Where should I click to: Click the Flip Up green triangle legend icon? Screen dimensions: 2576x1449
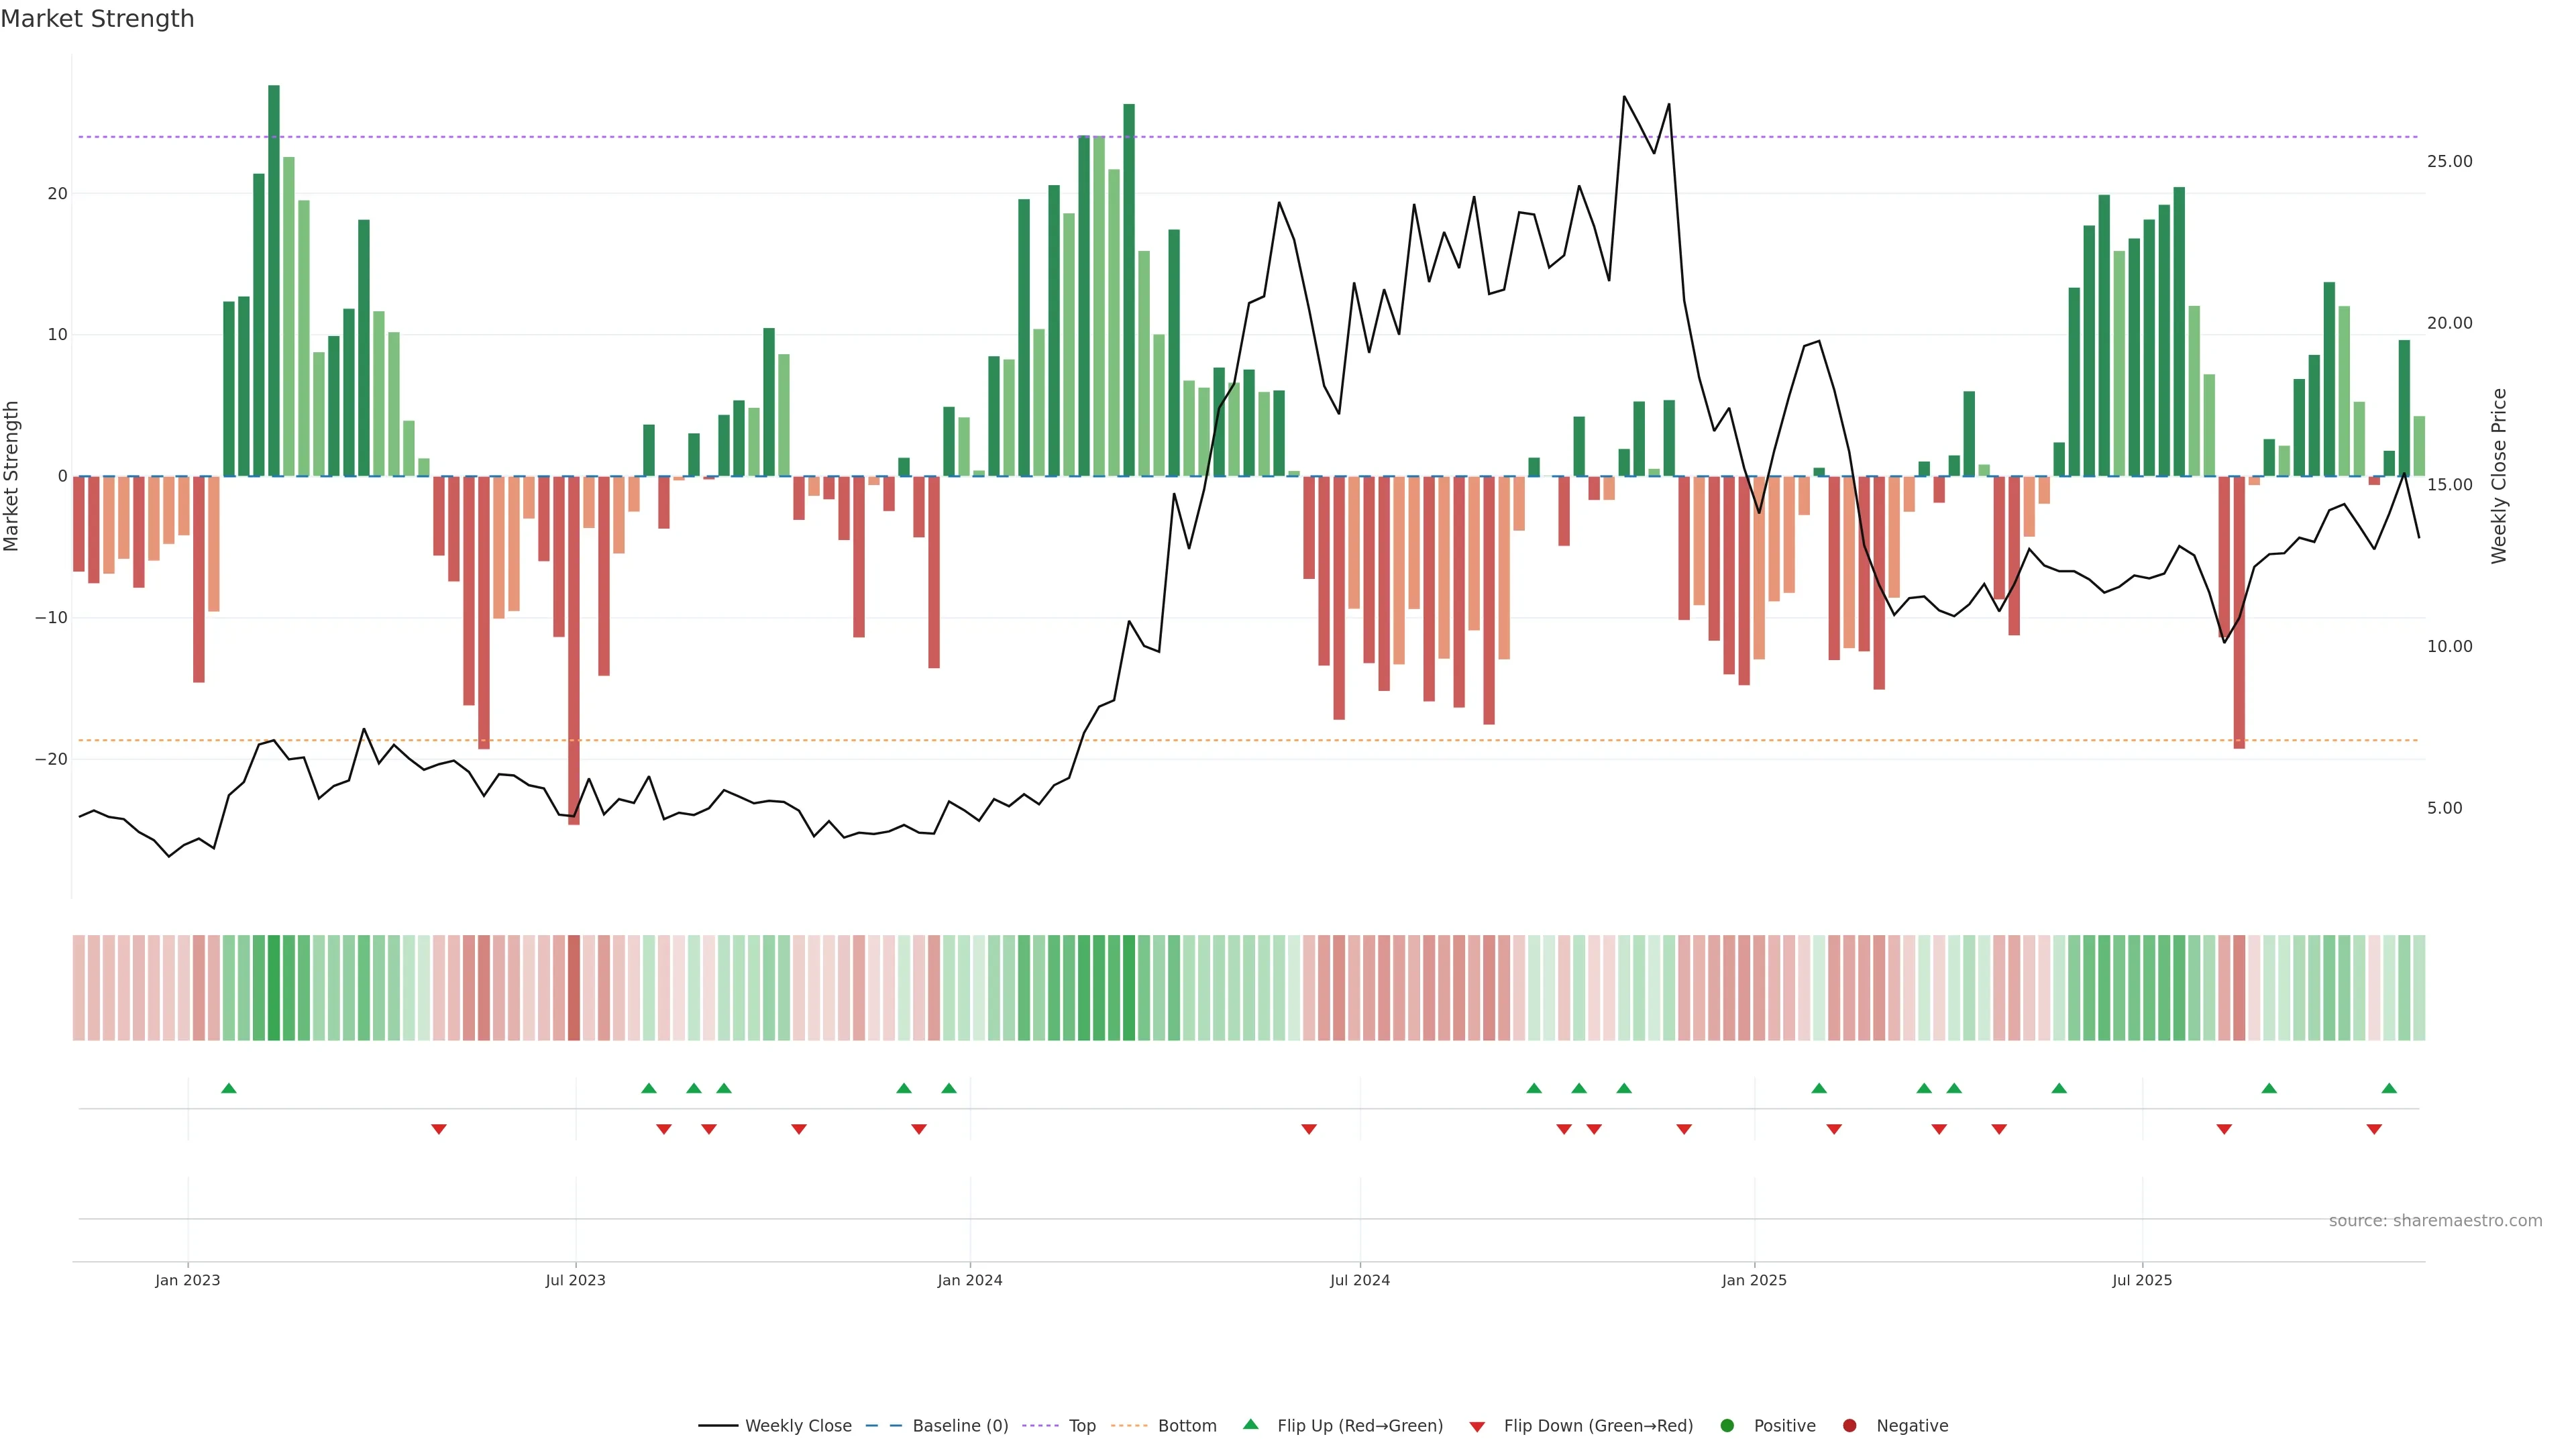1250,1424
